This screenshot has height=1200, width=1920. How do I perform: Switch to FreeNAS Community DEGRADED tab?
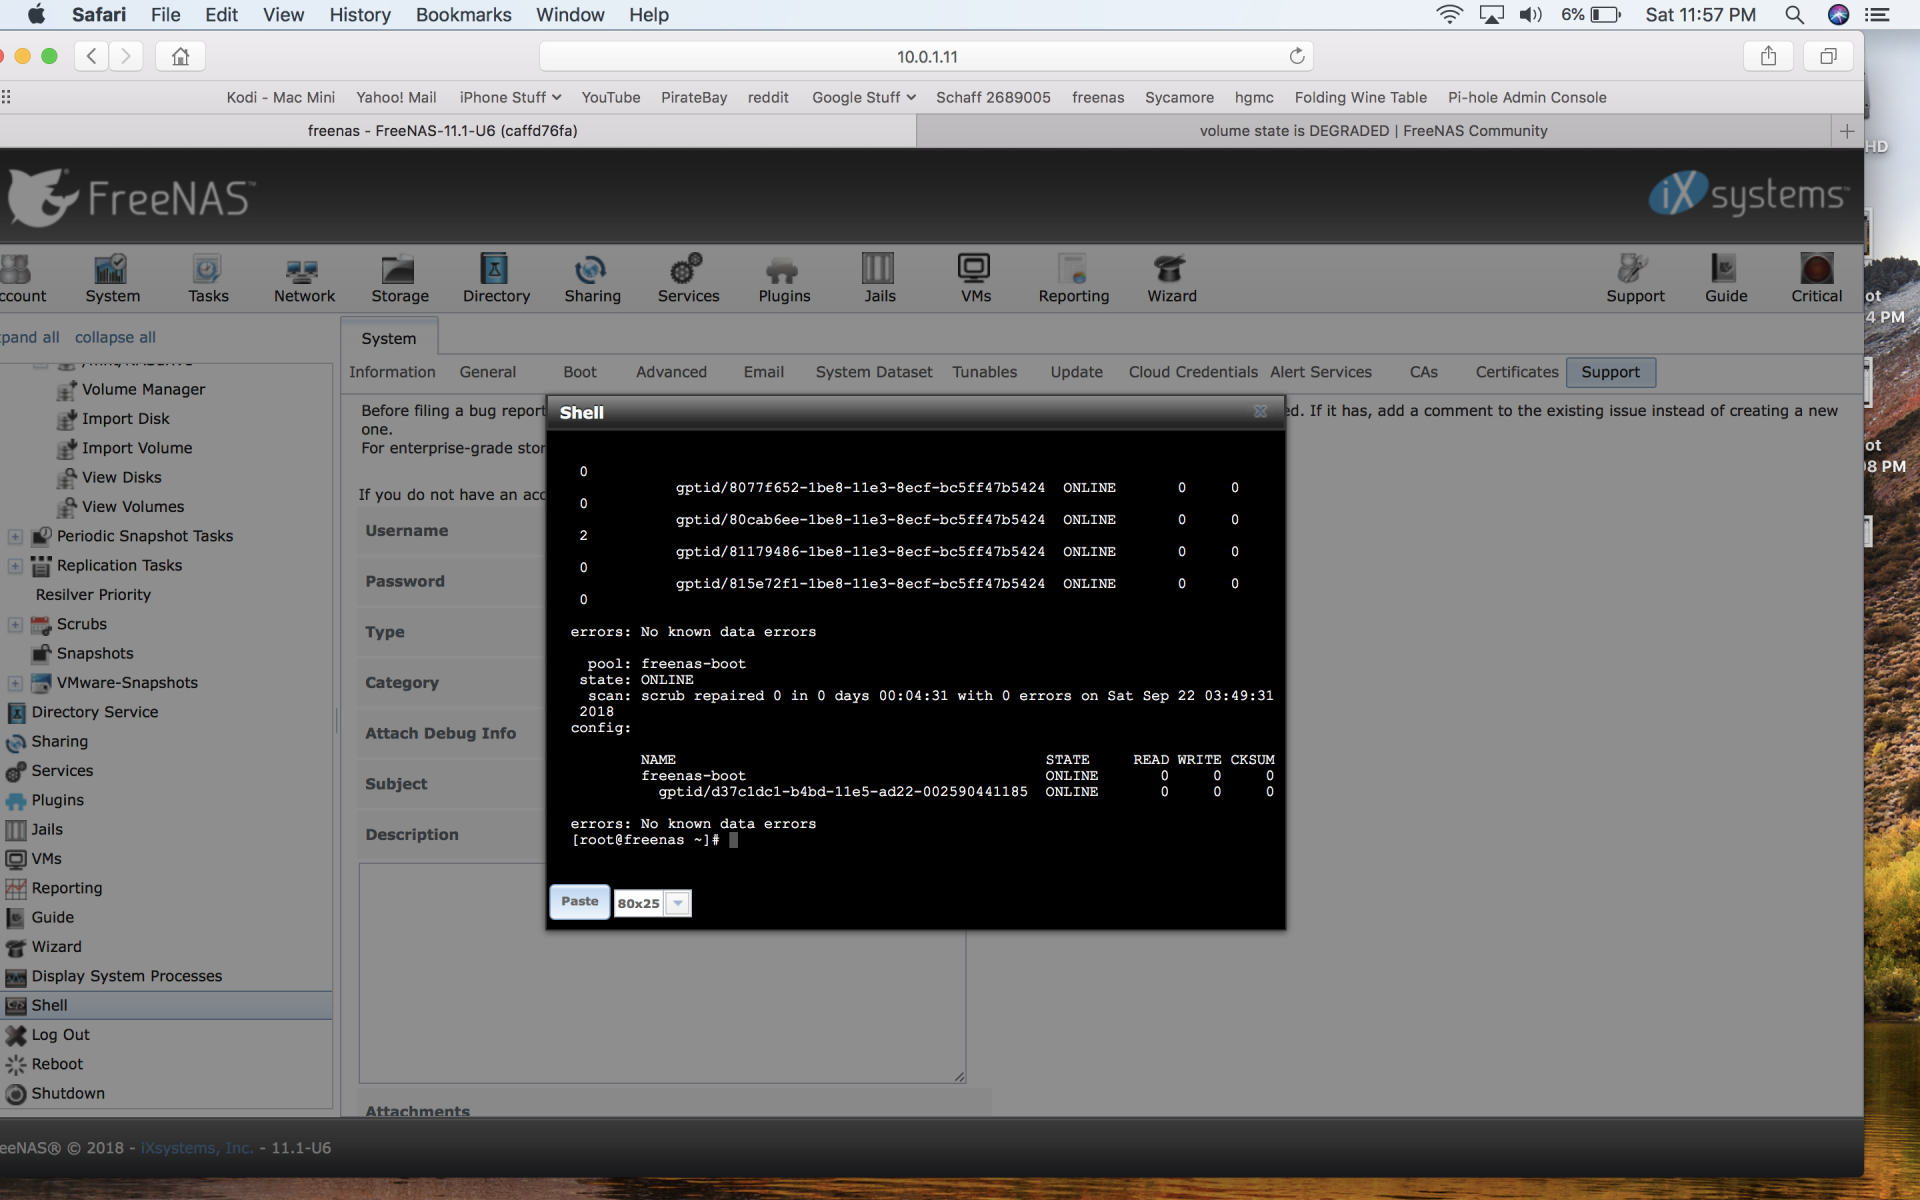(1373, 131)
